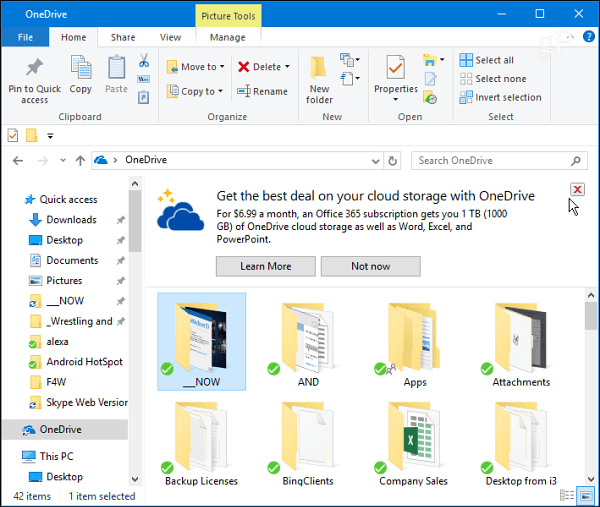Click the search magnifier icon
Image resolution: width=600 pixels, height=507 pixels.
pyautogui.click(x=576, y=161)
